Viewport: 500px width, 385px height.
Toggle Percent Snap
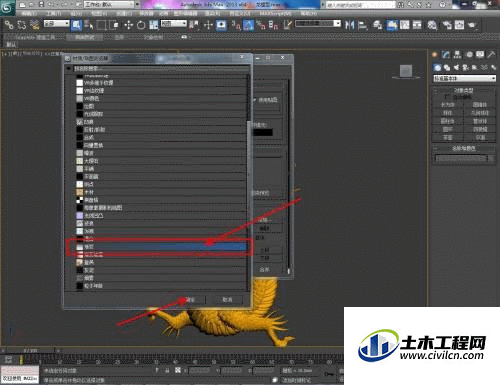261,25
